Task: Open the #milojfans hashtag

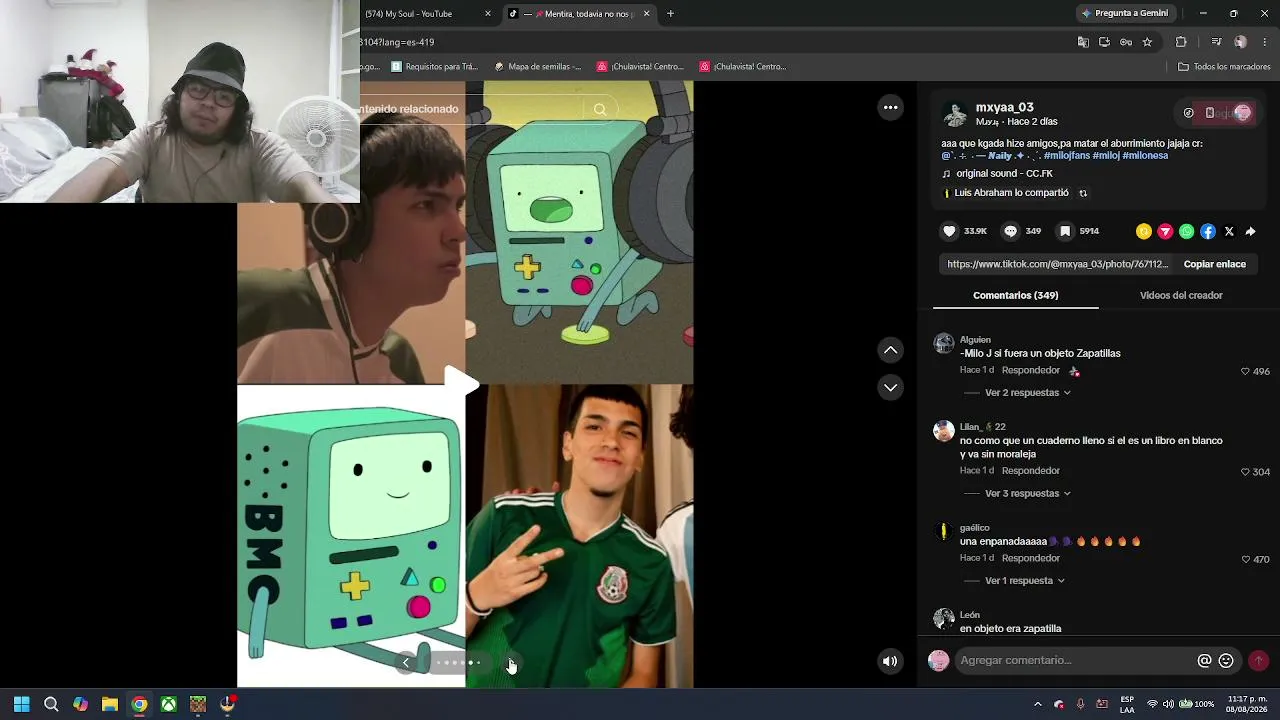Action: pos(1066,156)
